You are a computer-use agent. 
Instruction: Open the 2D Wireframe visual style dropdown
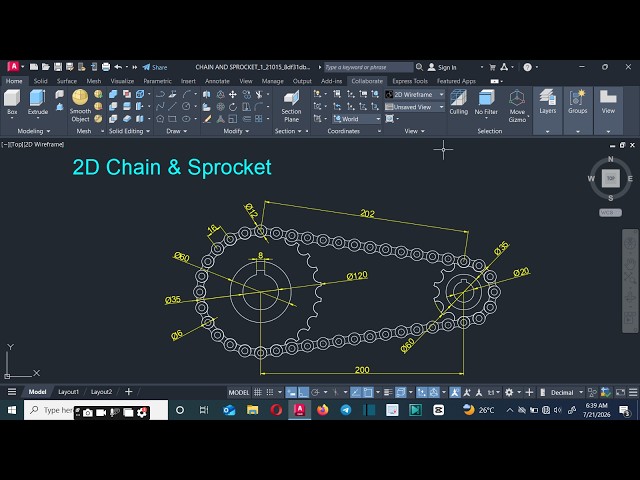point(415,94)
